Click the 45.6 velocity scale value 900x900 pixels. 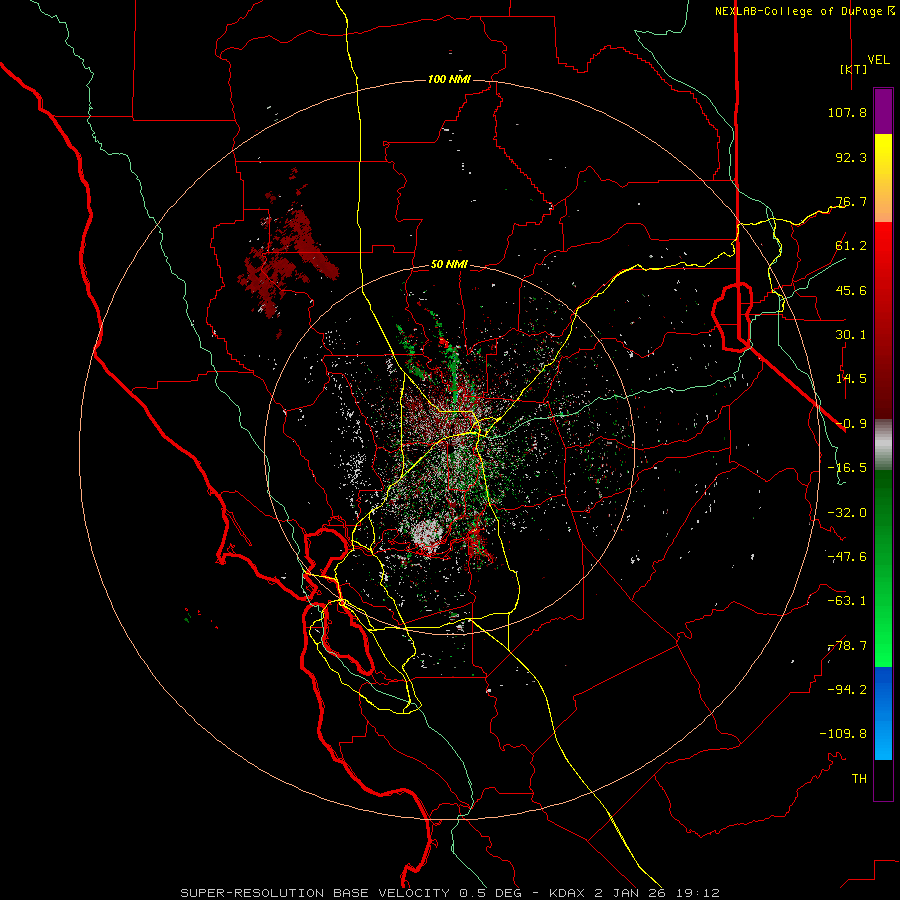[851, 290]
